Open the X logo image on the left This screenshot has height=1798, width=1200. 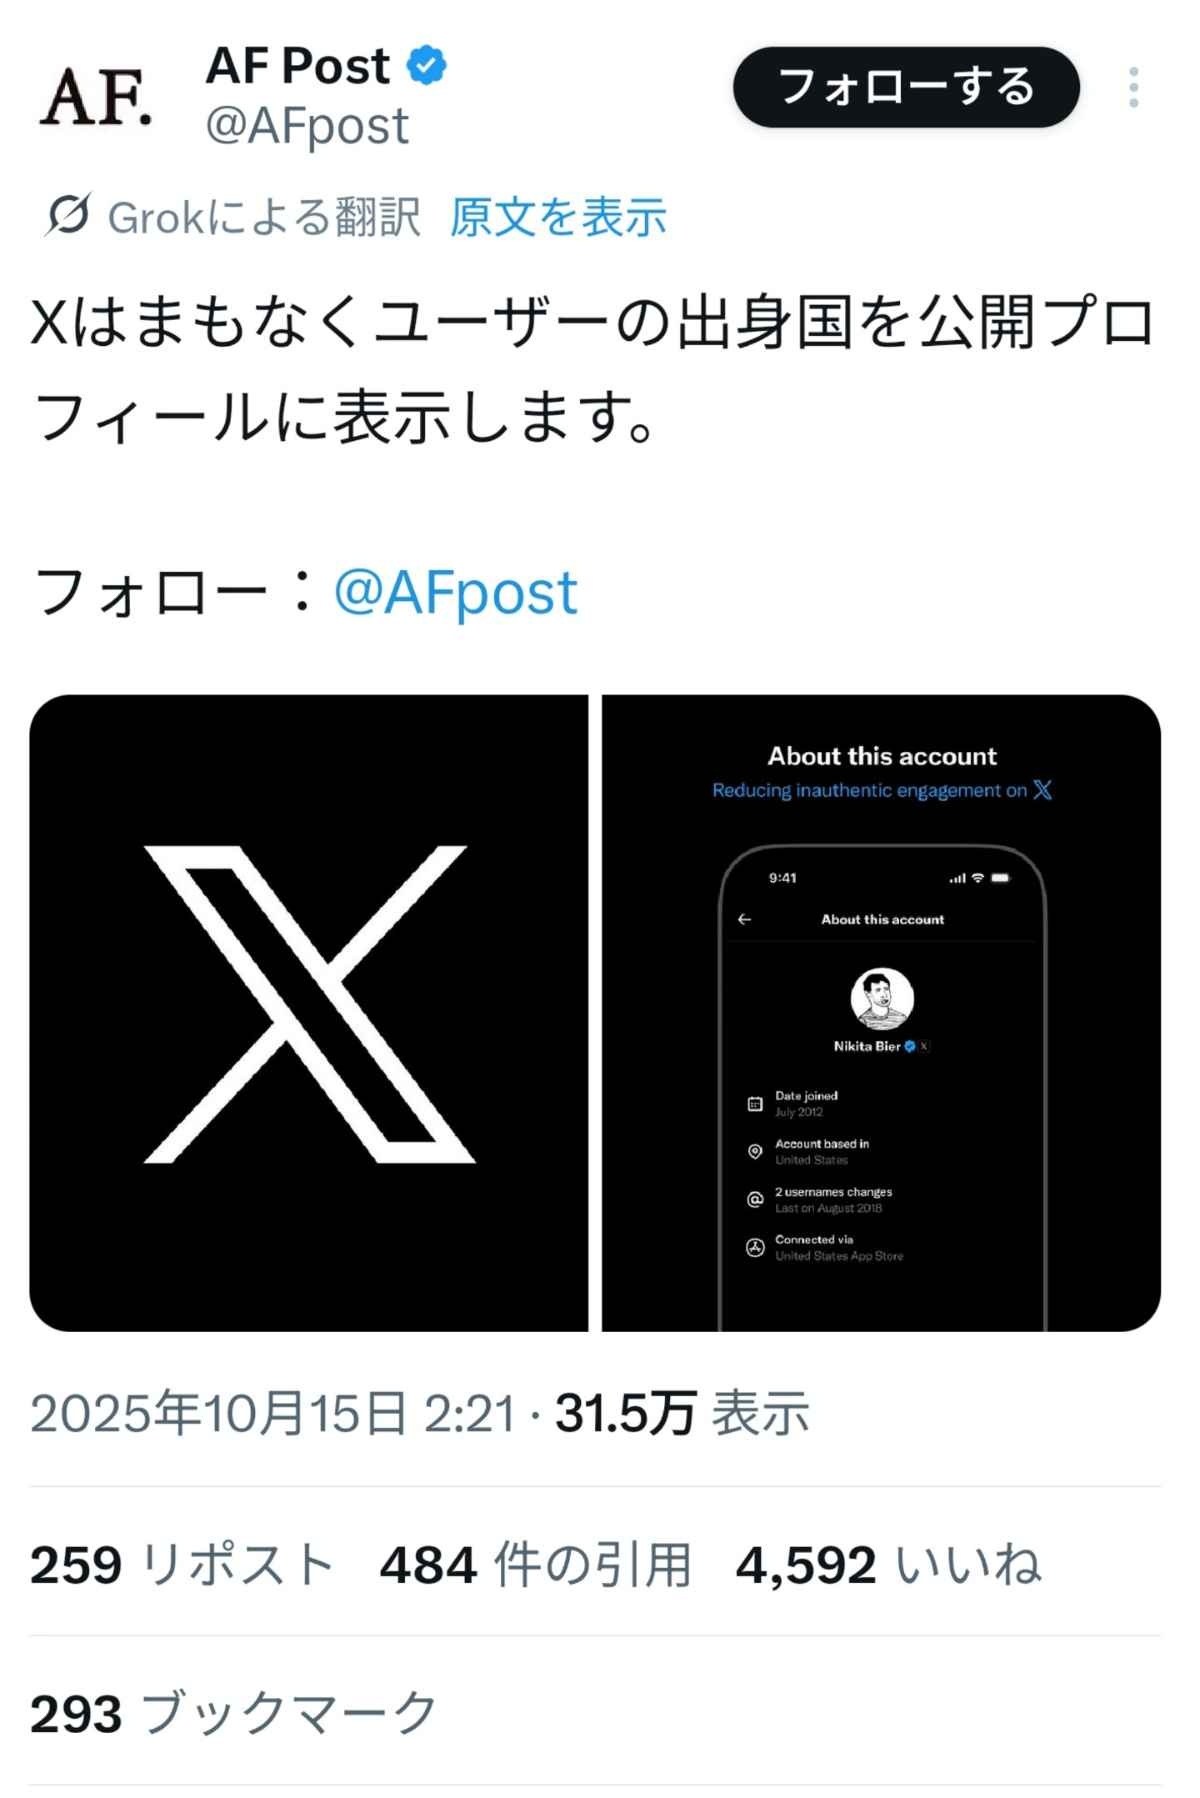click(309, 1012)
